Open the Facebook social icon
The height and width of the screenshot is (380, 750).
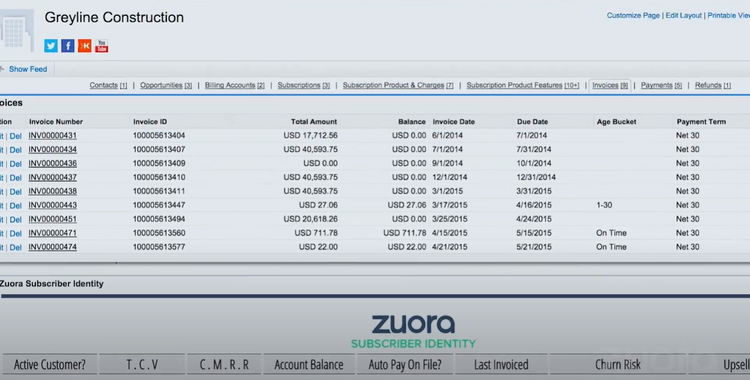[67, 45]
